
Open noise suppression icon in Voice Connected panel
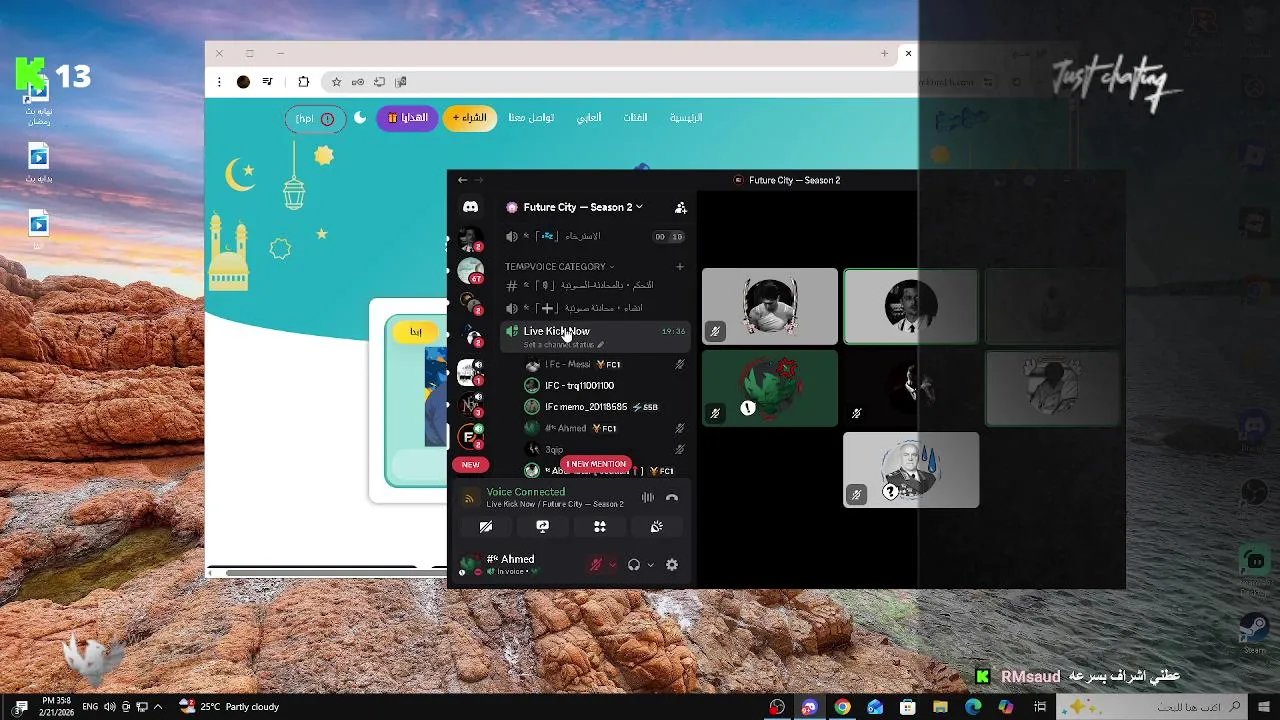tap(648, 497)
